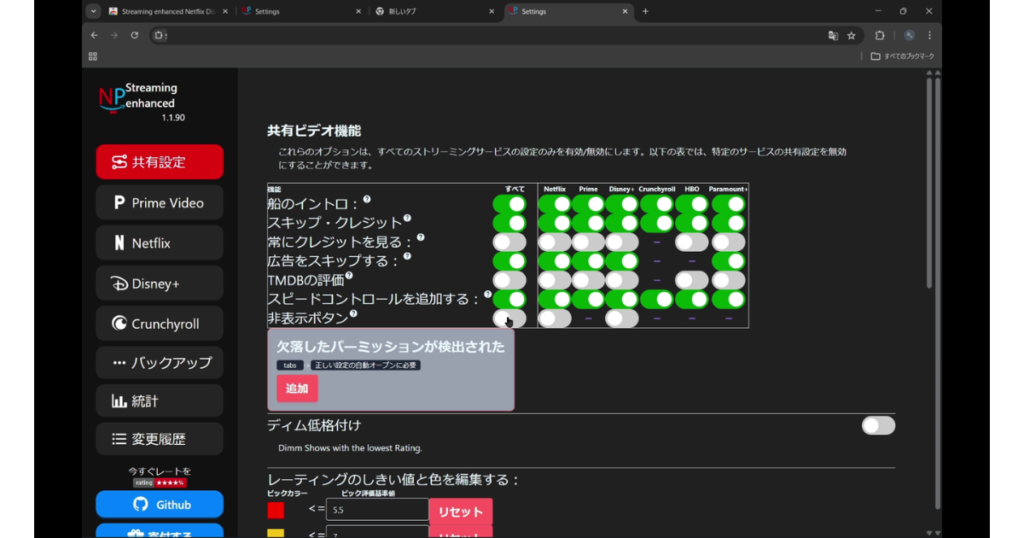Reload the page with the refresh icon
1024x538 pixels.
click(x=134, y=35)
